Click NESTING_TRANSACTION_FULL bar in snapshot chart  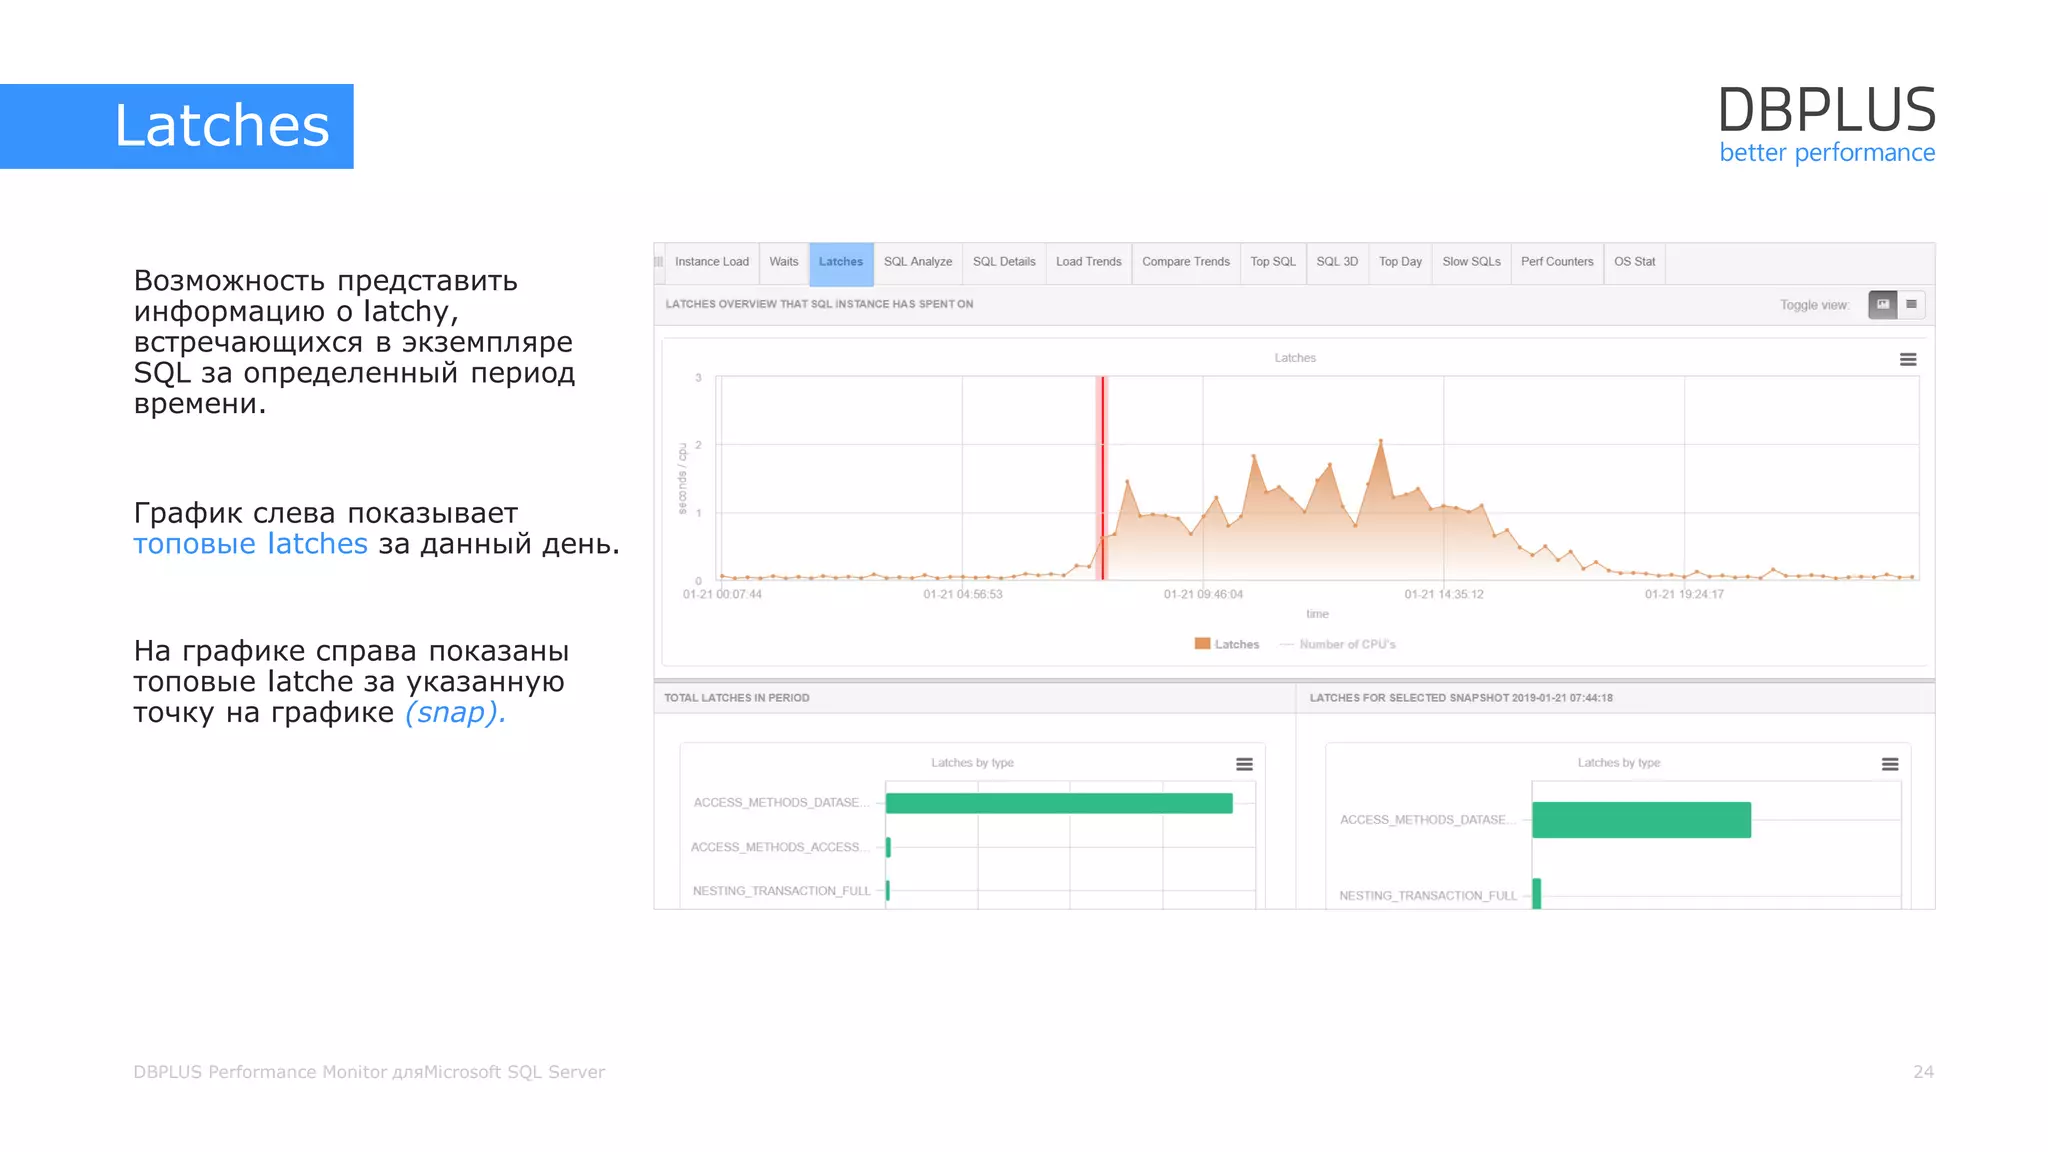[x=1537, y=894]
